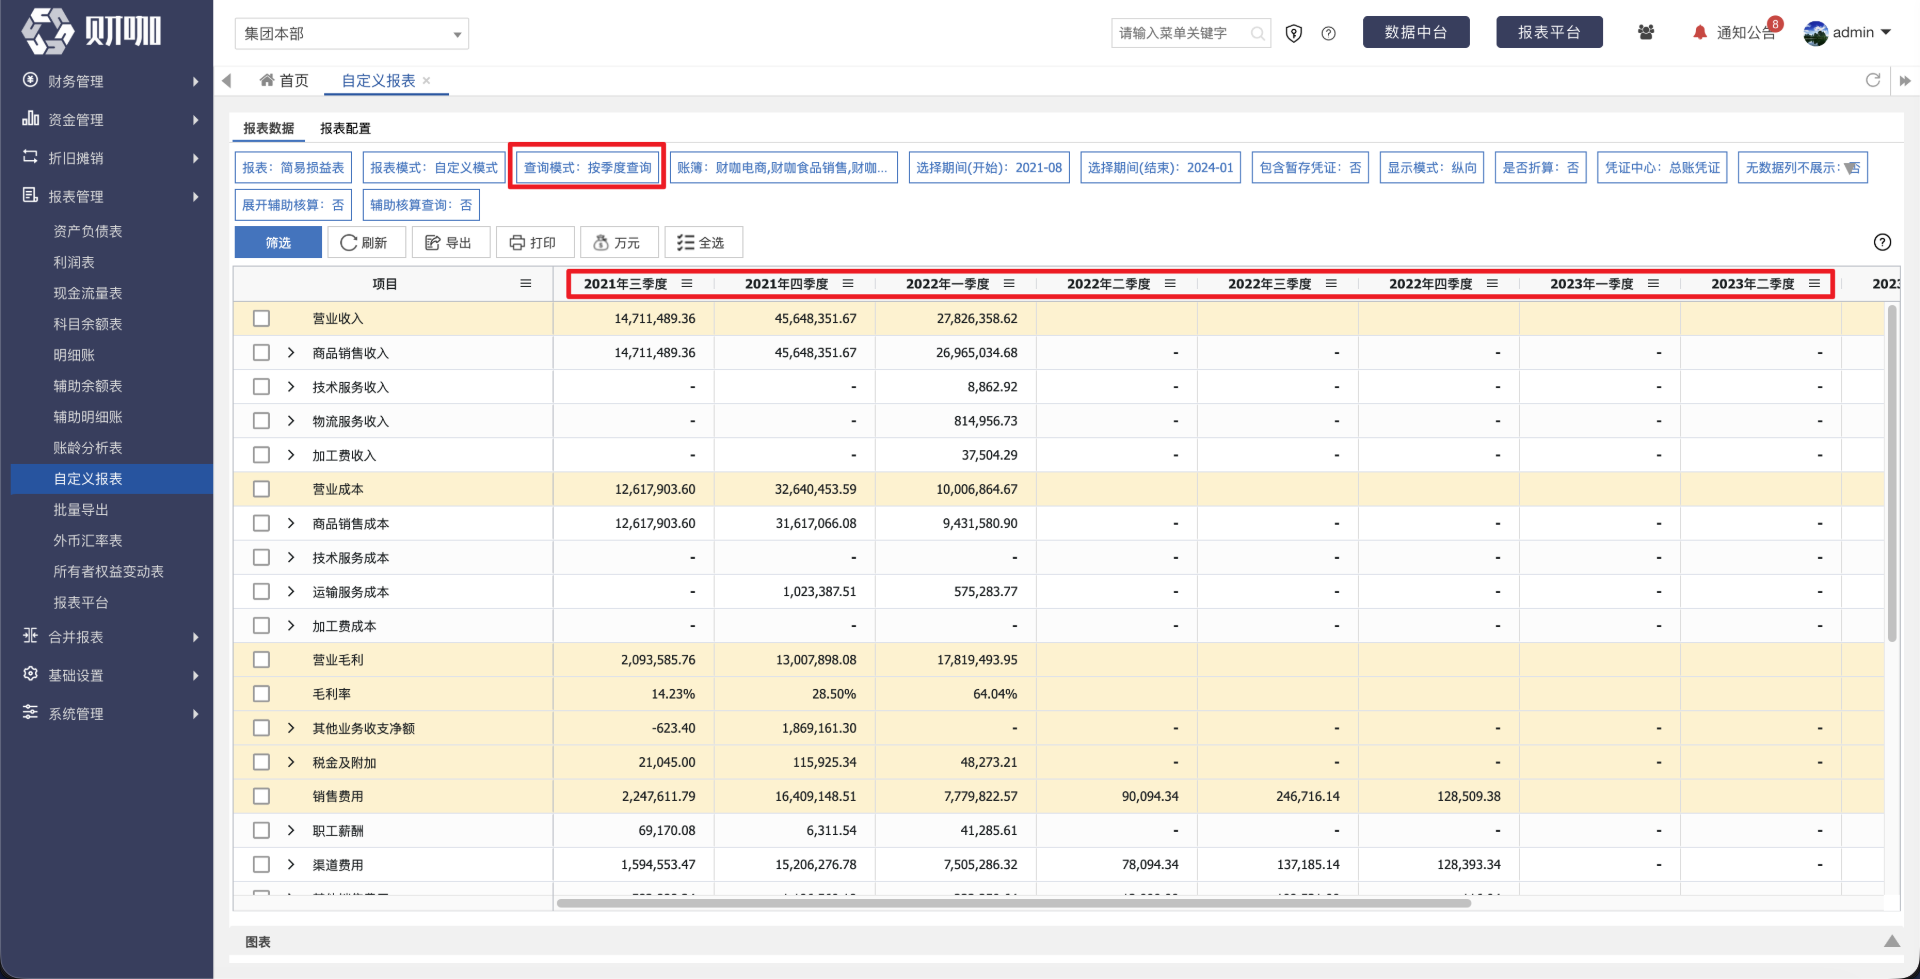Tick checkbox for 毛利率 row
Viewport: 1920px width, 979px height.
(x=262, y=693)
